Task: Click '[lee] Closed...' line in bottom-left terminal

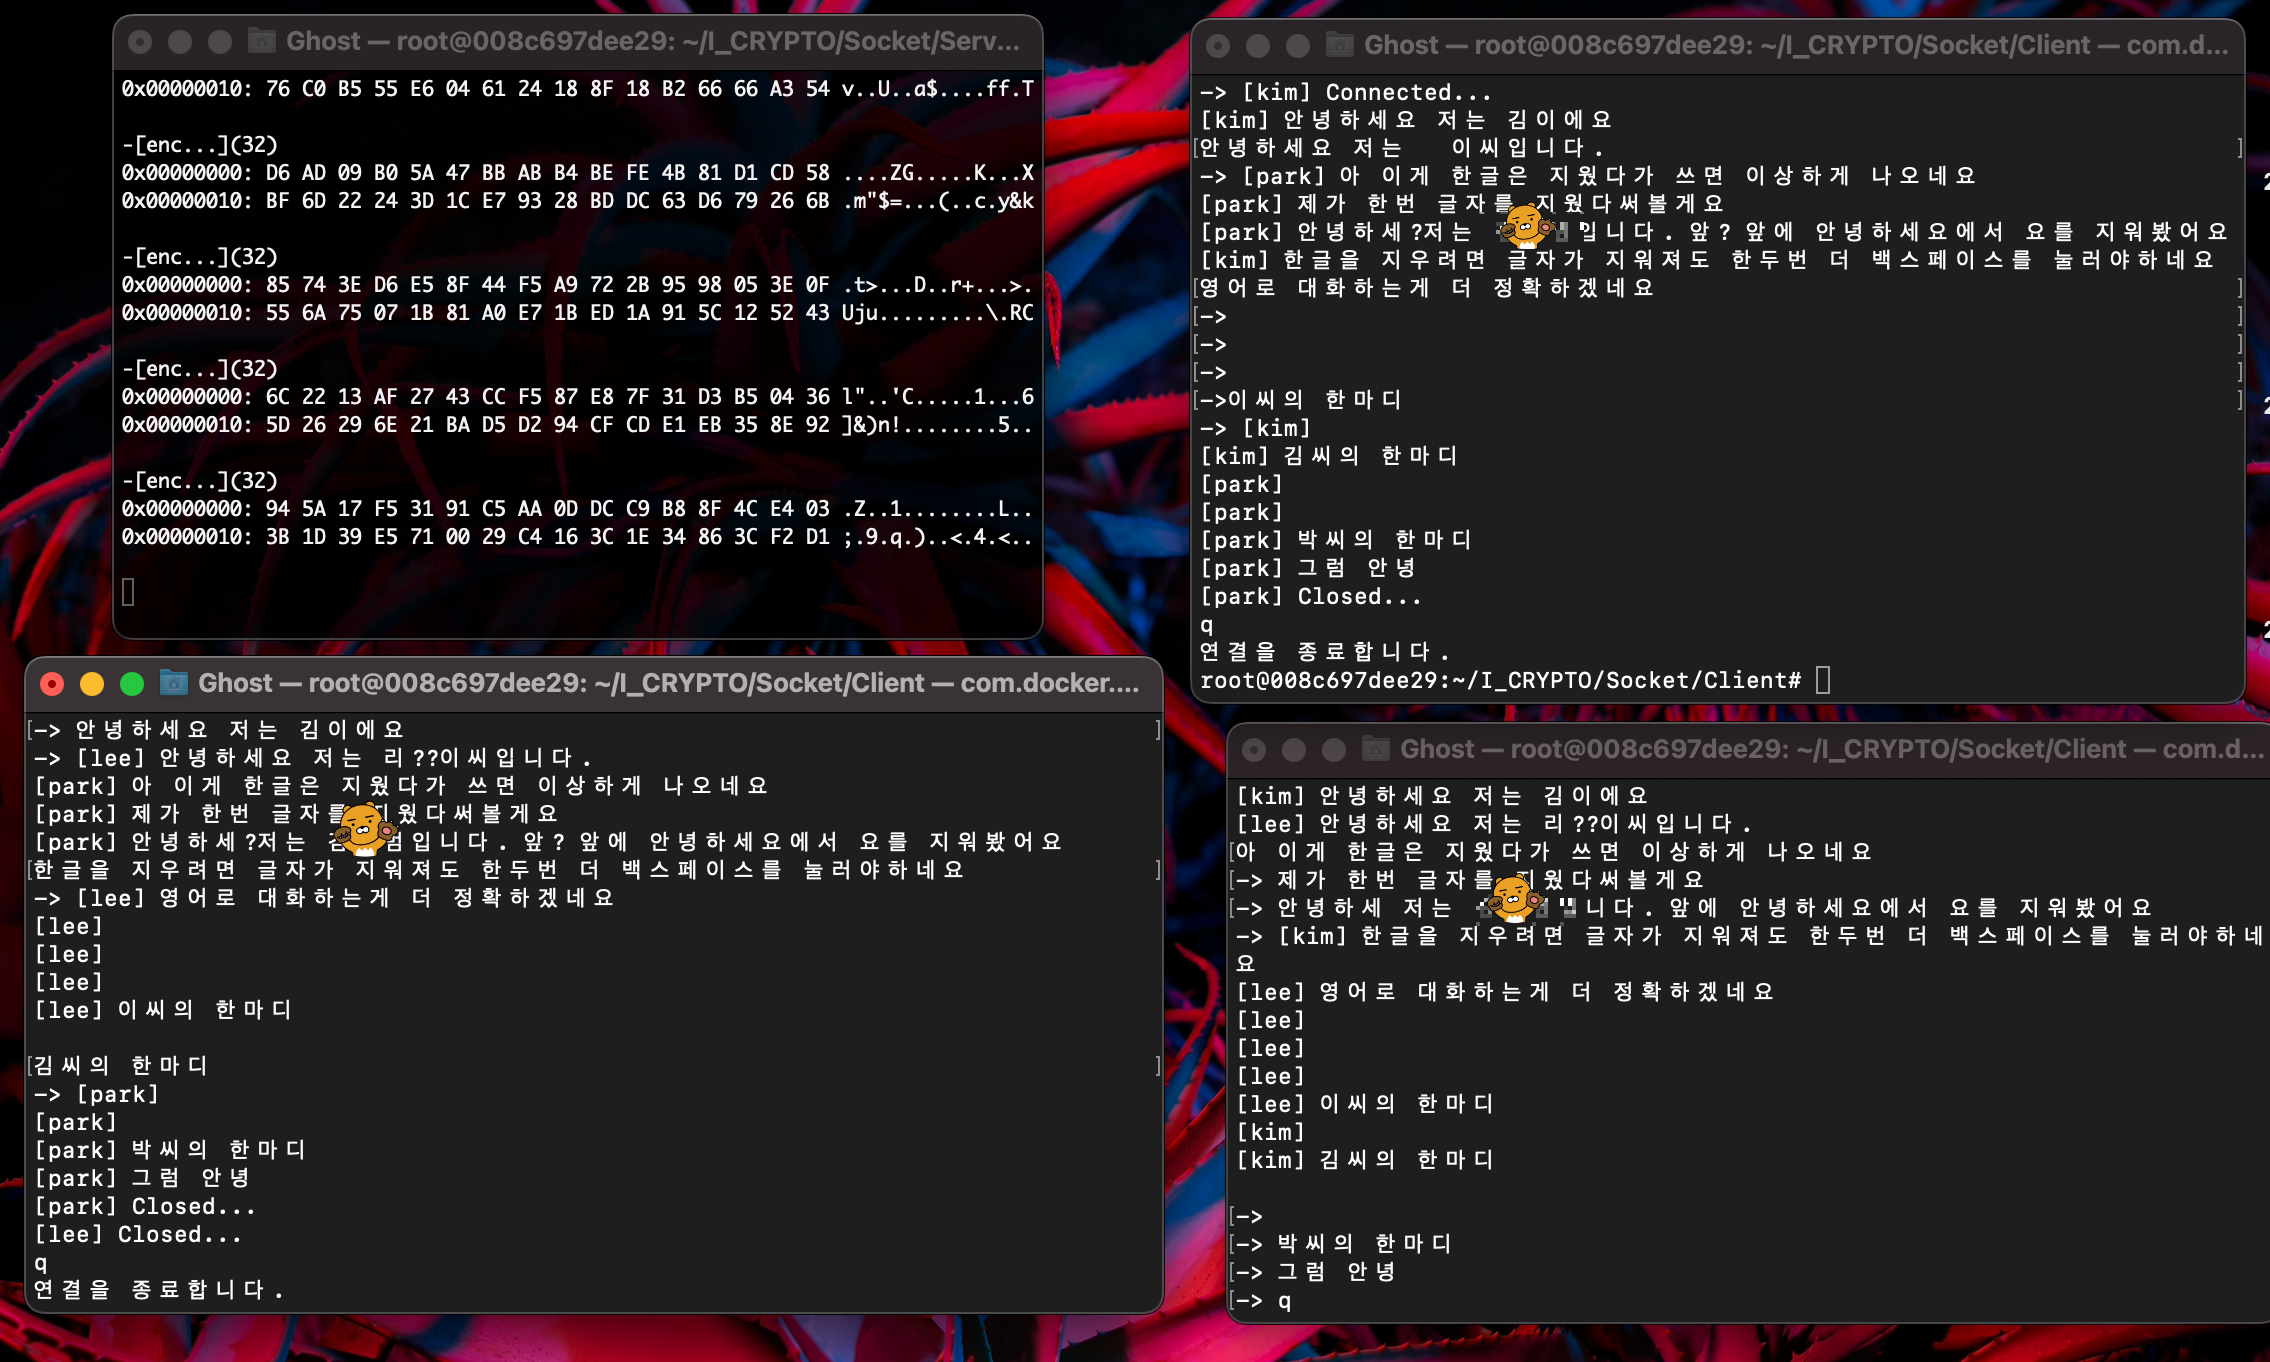Action: [x=138, y=1234]
